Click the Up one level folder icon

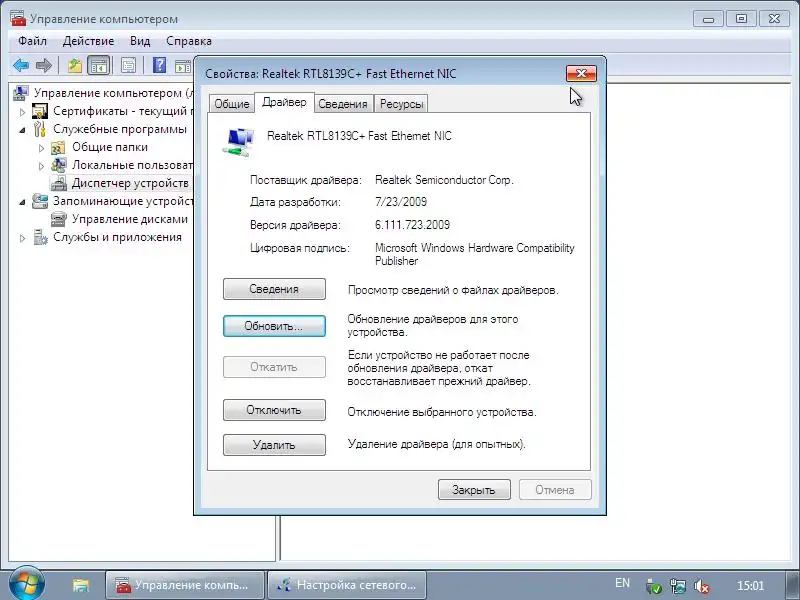pos(75,65)
